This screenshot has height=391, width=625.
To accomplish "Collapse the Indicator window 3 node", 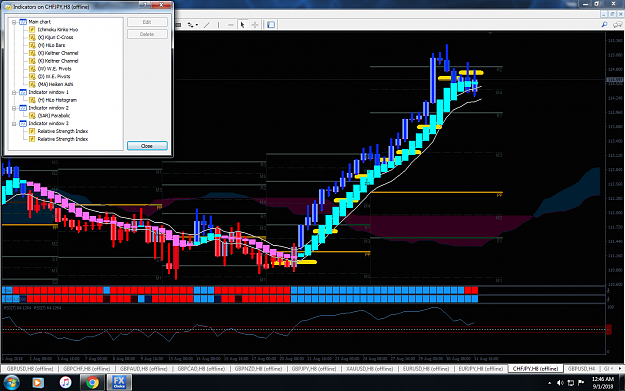I will 14,124.
